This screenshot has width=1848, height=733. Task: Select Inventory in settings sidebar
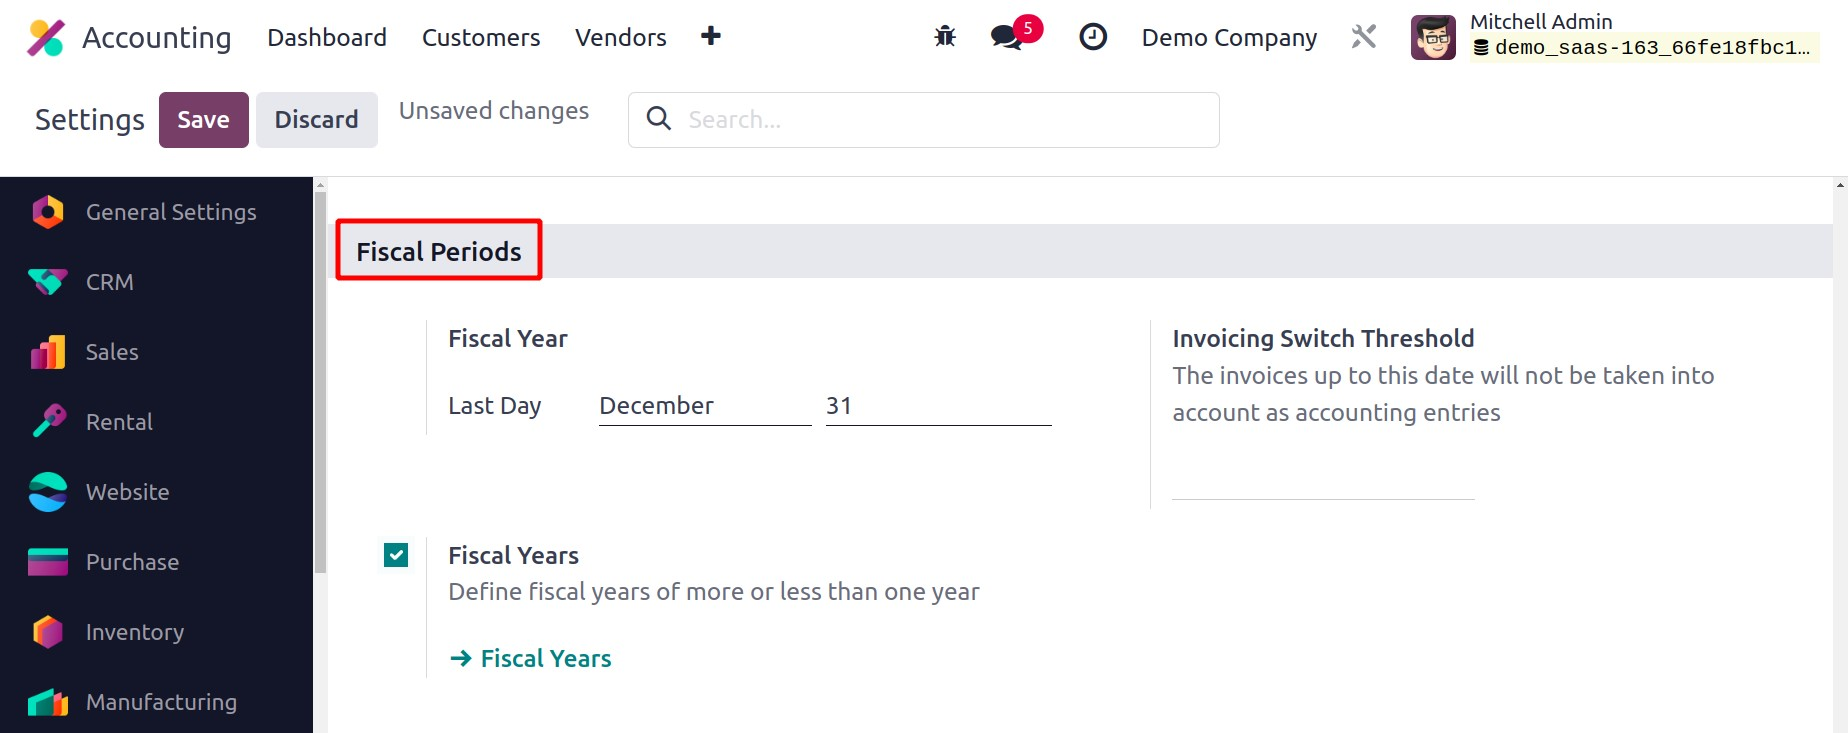pyautogui.click(x=135, y=632)
